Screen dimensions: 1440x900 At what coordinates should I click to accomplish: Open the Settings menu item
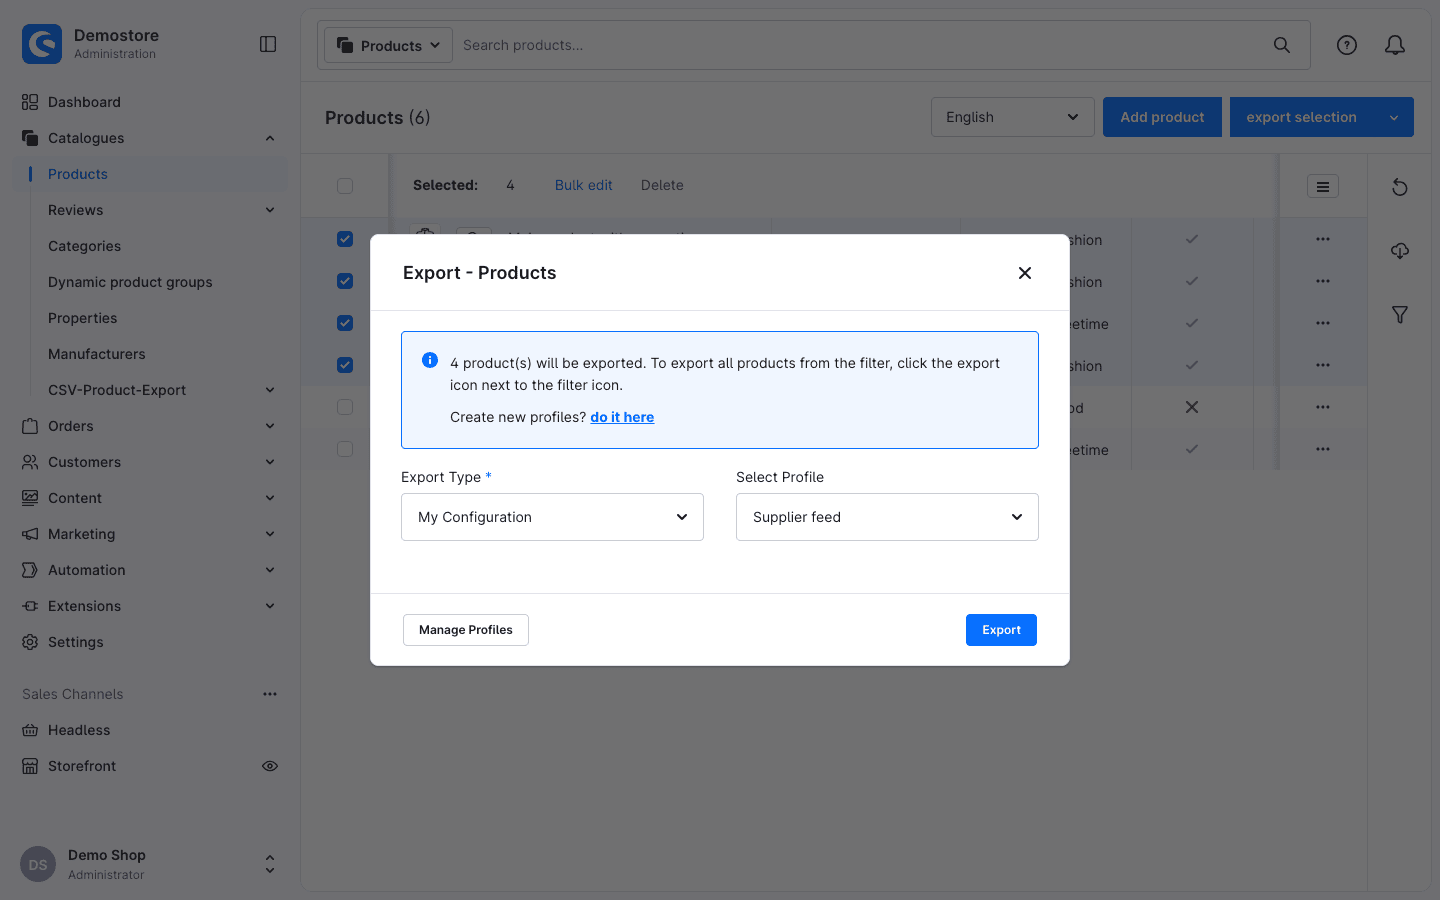click(x=76, y=642)
